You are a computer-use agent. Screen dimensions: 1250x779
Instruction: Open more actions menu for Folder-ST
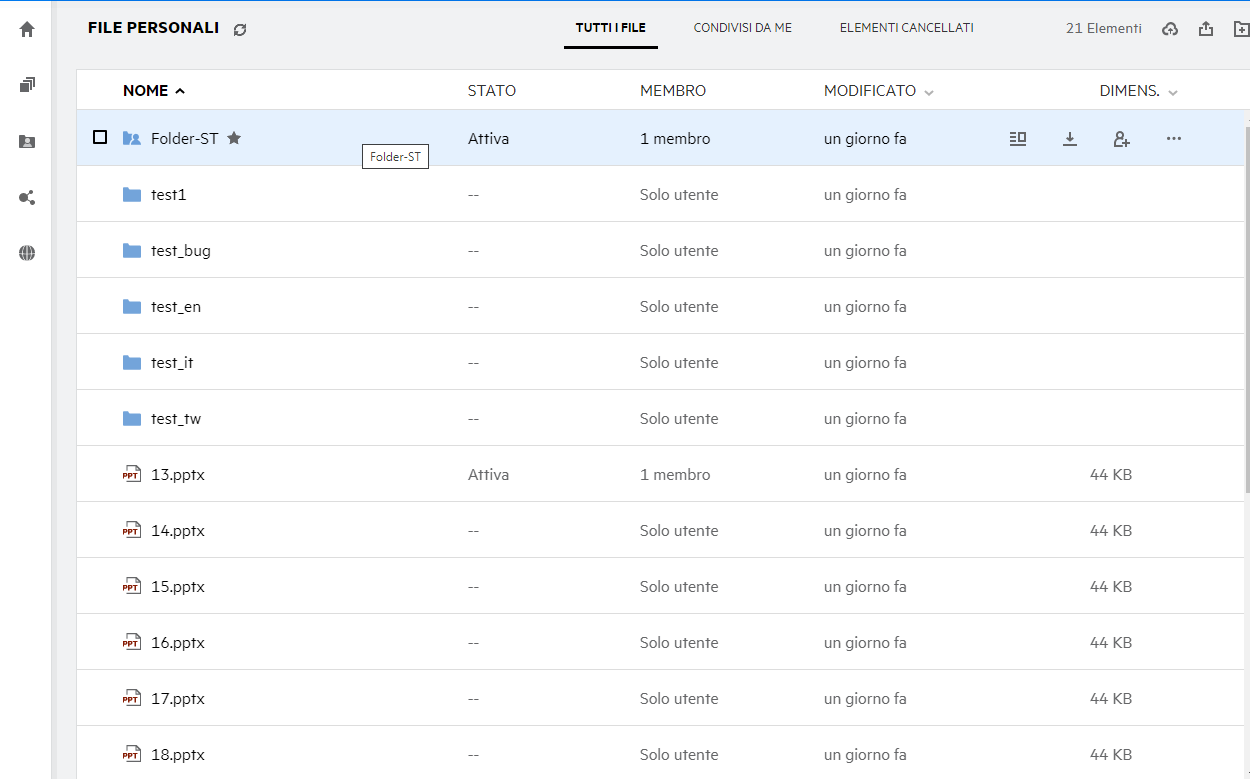tap(1174, 139)
